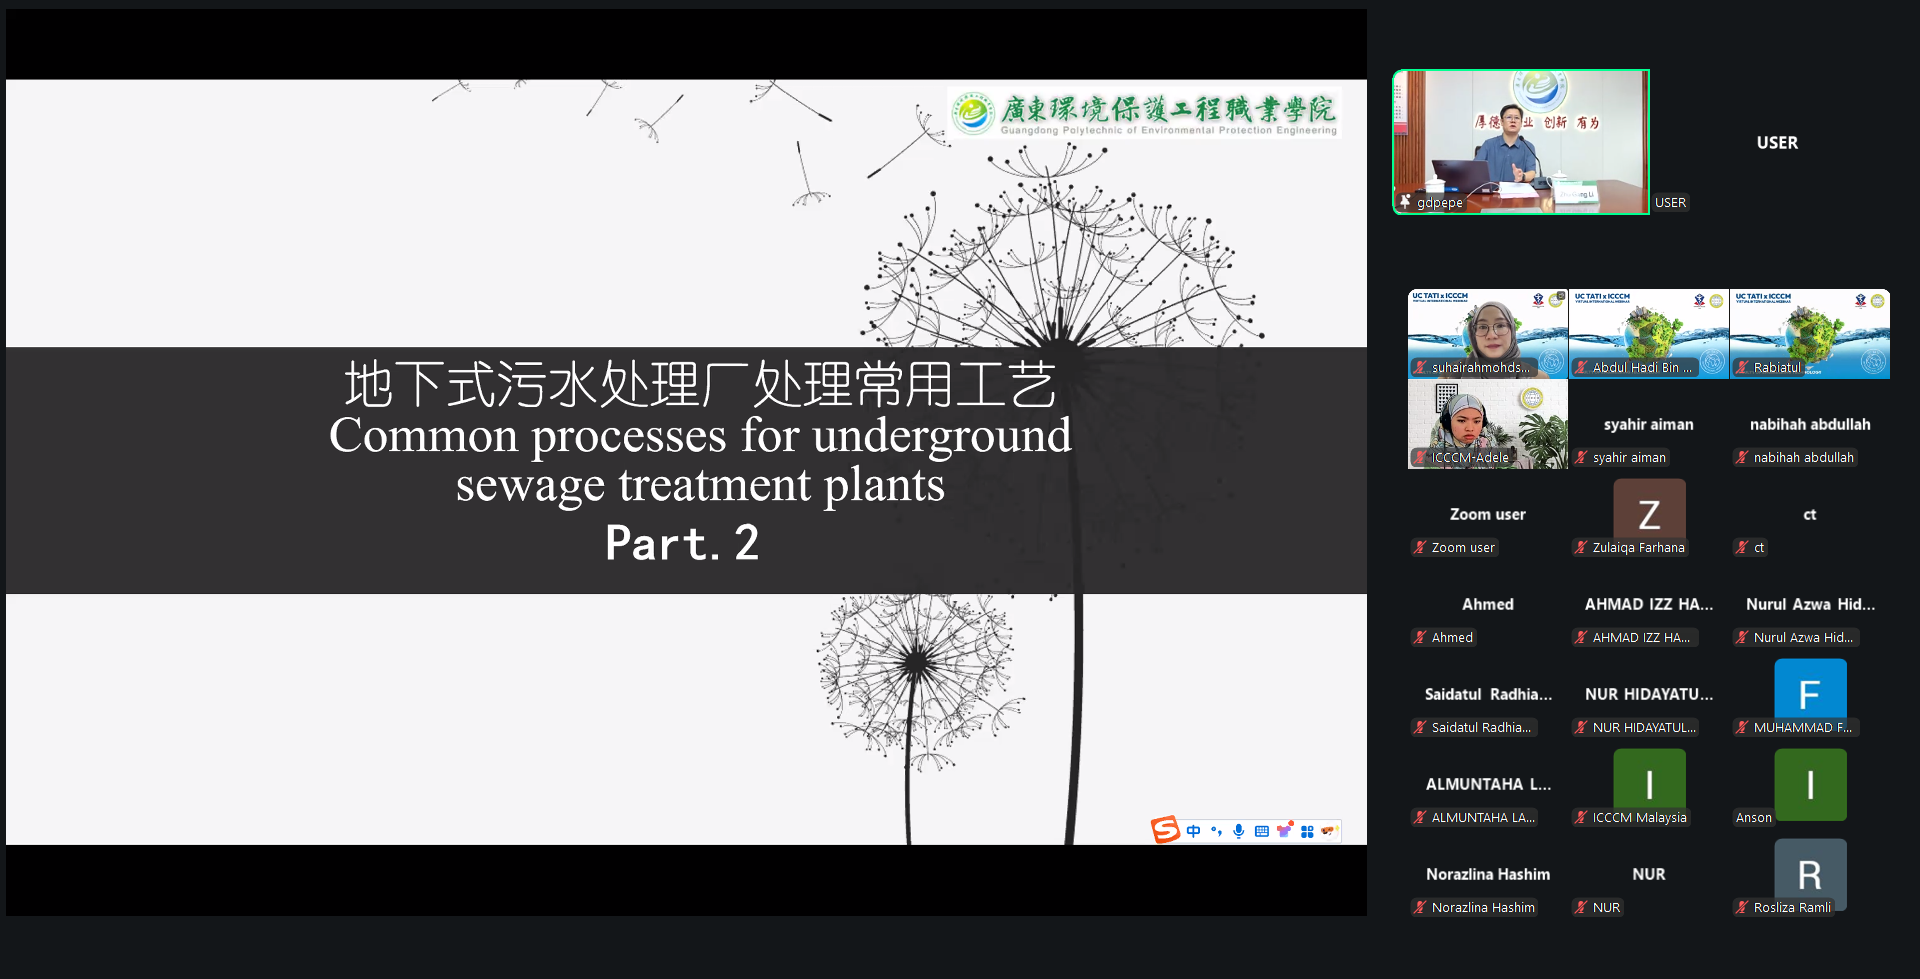The image size is (1920, 979).
Task: Select the grey R avatar of Rosliza Ramli
Action: pos(1810,872)
